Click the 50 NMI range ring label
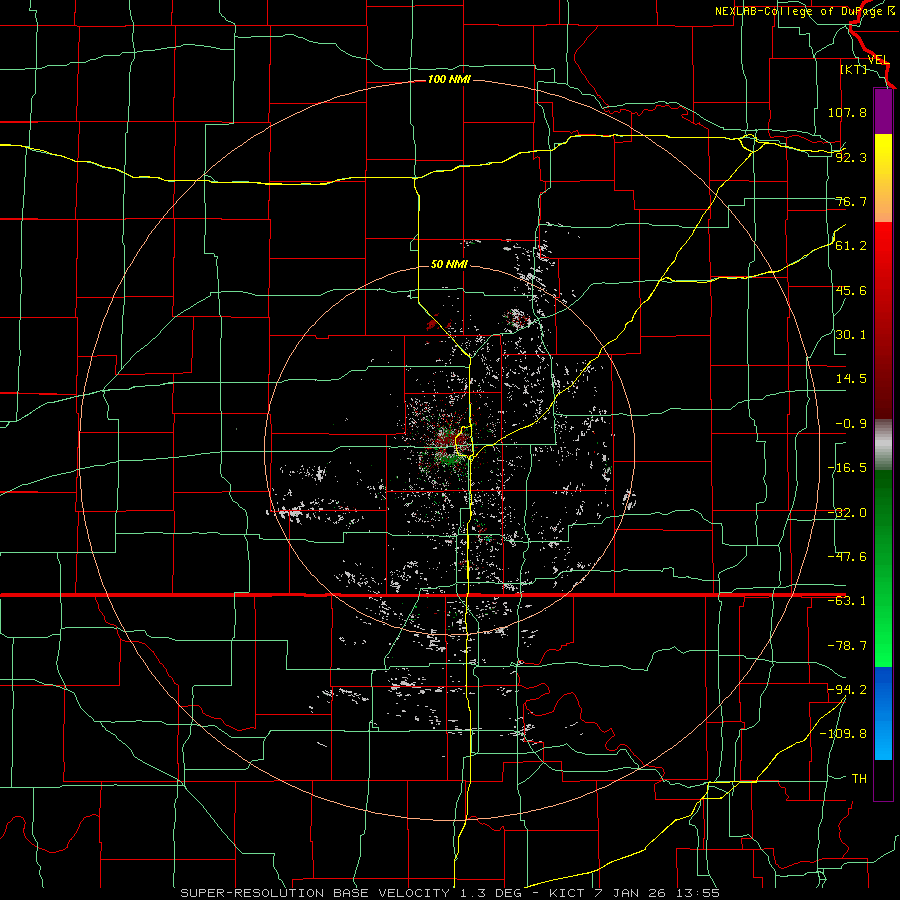 point(449,264)
